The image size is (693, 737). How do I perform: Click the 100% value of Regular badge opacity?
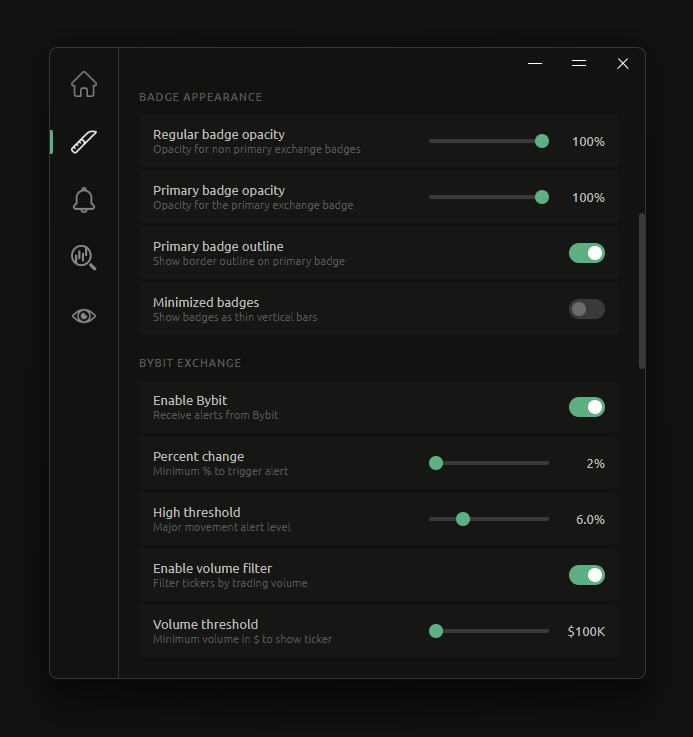point(588,141)
